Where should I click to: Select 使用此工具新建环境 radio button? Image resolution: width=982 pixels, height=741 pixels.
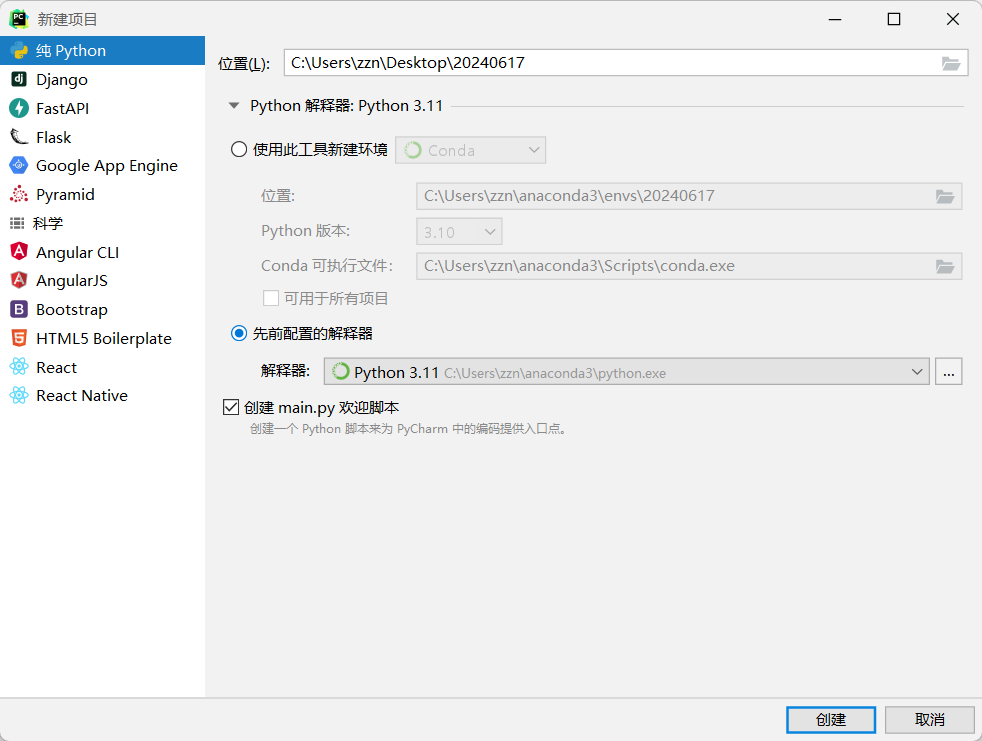coord(239,150)
